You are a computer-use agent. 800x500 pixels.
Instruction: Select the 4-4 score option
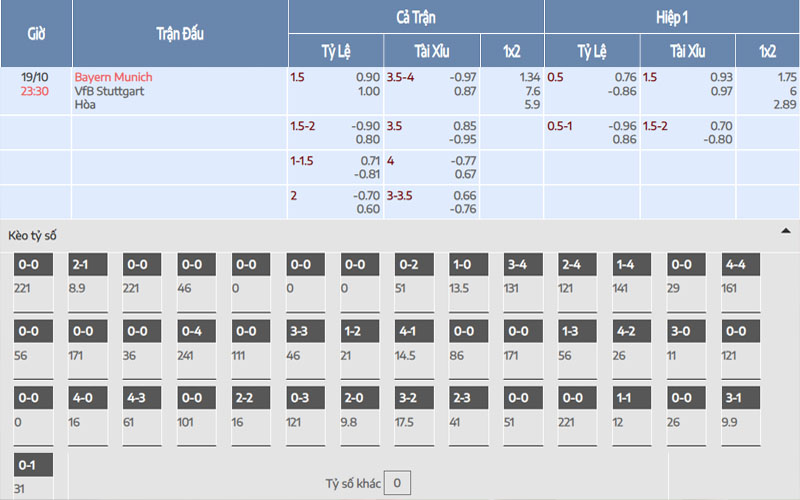click(741, 265)
